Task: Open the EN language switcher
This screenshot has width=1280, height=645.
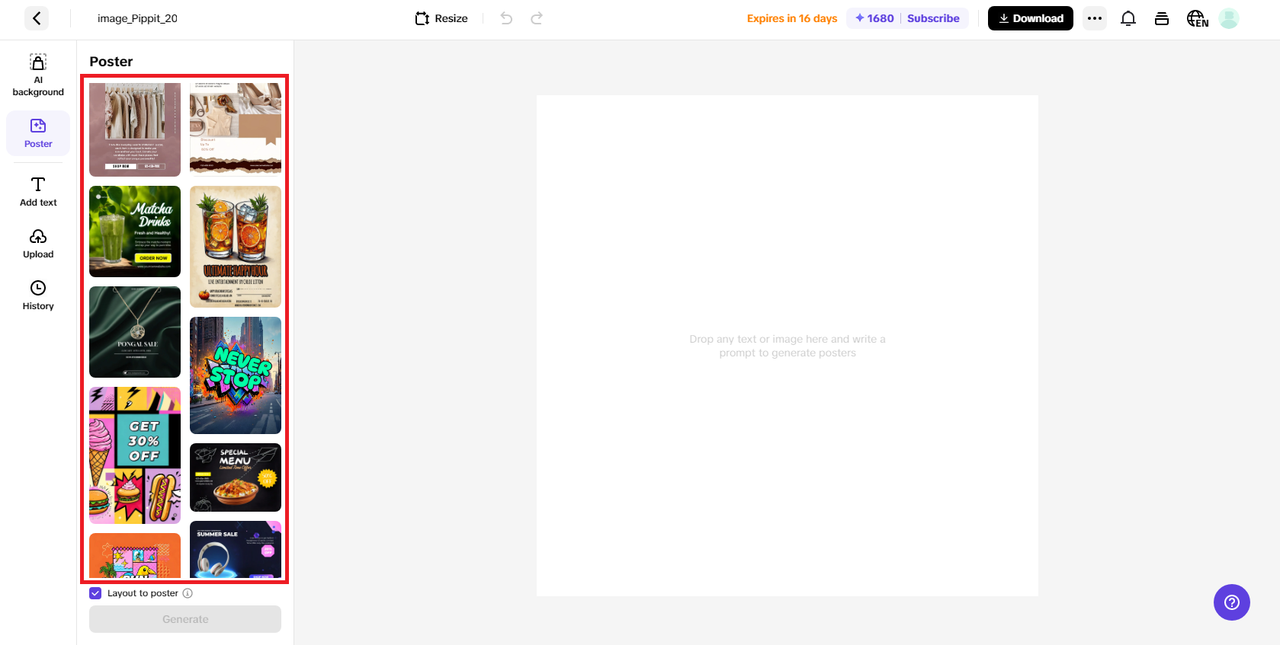Action: [1197, 18]
